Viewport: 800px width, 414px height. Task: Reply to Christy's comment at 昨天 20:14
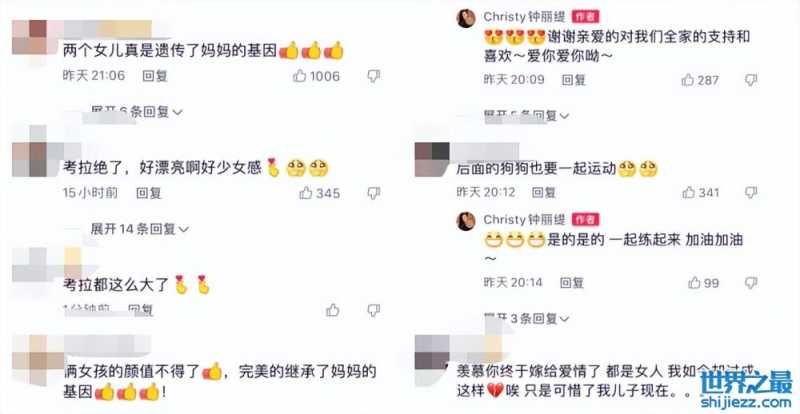tap(571, 282)
